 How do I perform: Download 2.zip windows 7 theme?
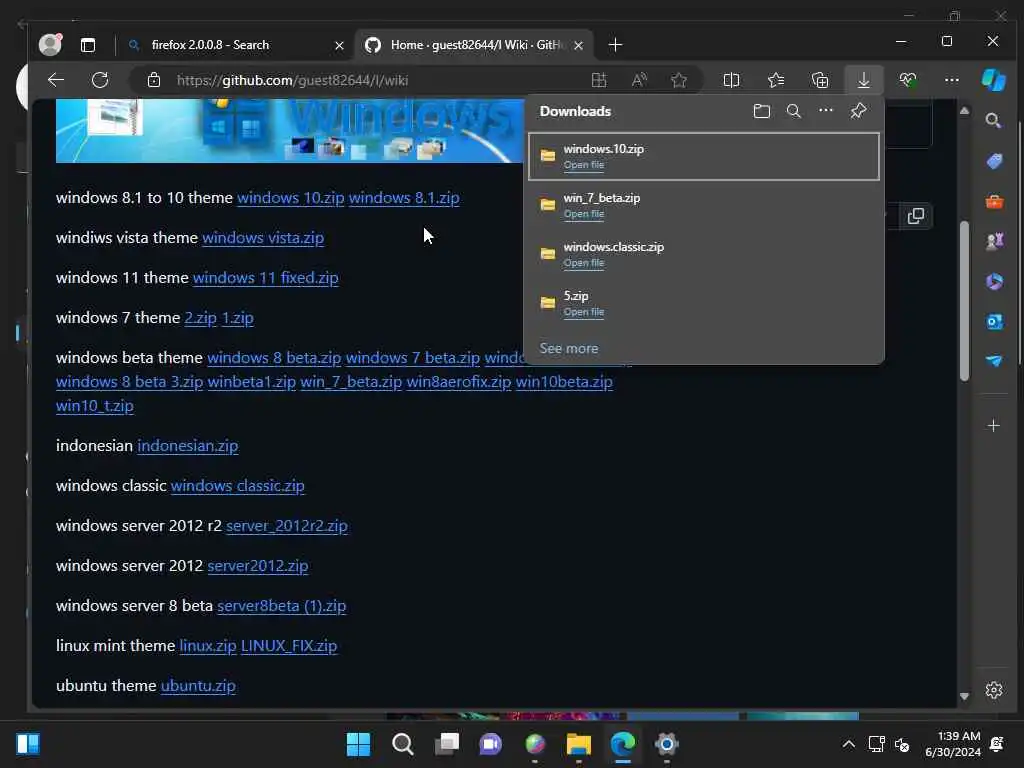(200, 318)
